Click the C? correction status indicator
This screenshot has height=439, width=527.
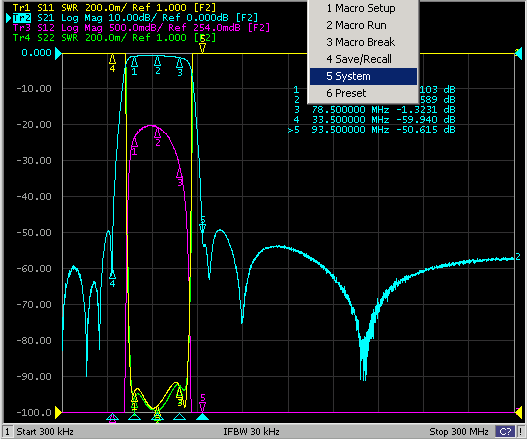[505, 431]
